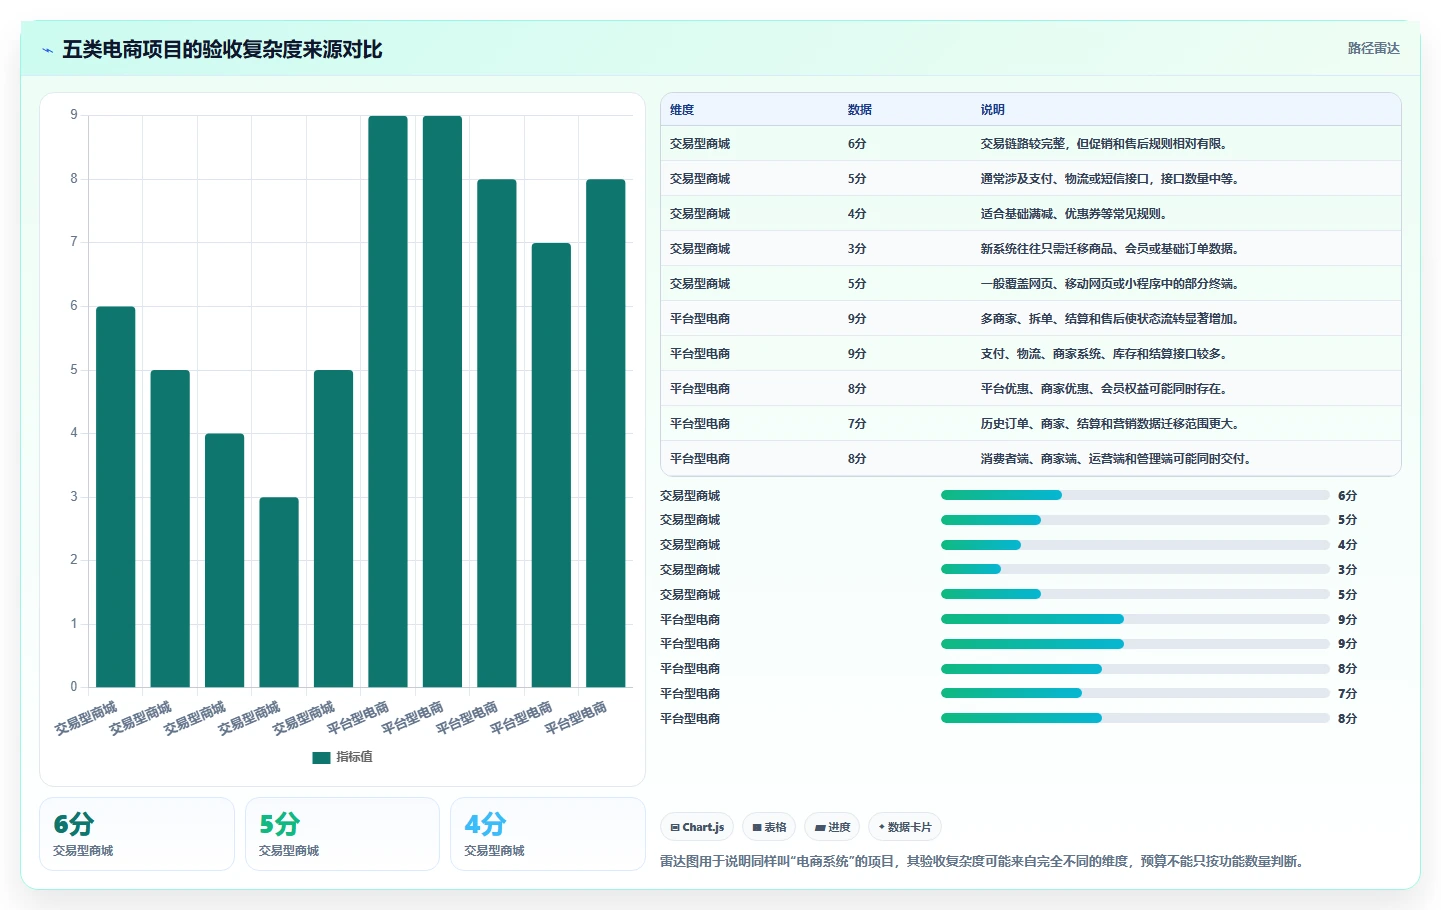The height and width of the screenshot is (910, 1441).
Task: Select the row '交易链路较完整，但促销和售后规则相对有限。'
Action: (1030, 144)
